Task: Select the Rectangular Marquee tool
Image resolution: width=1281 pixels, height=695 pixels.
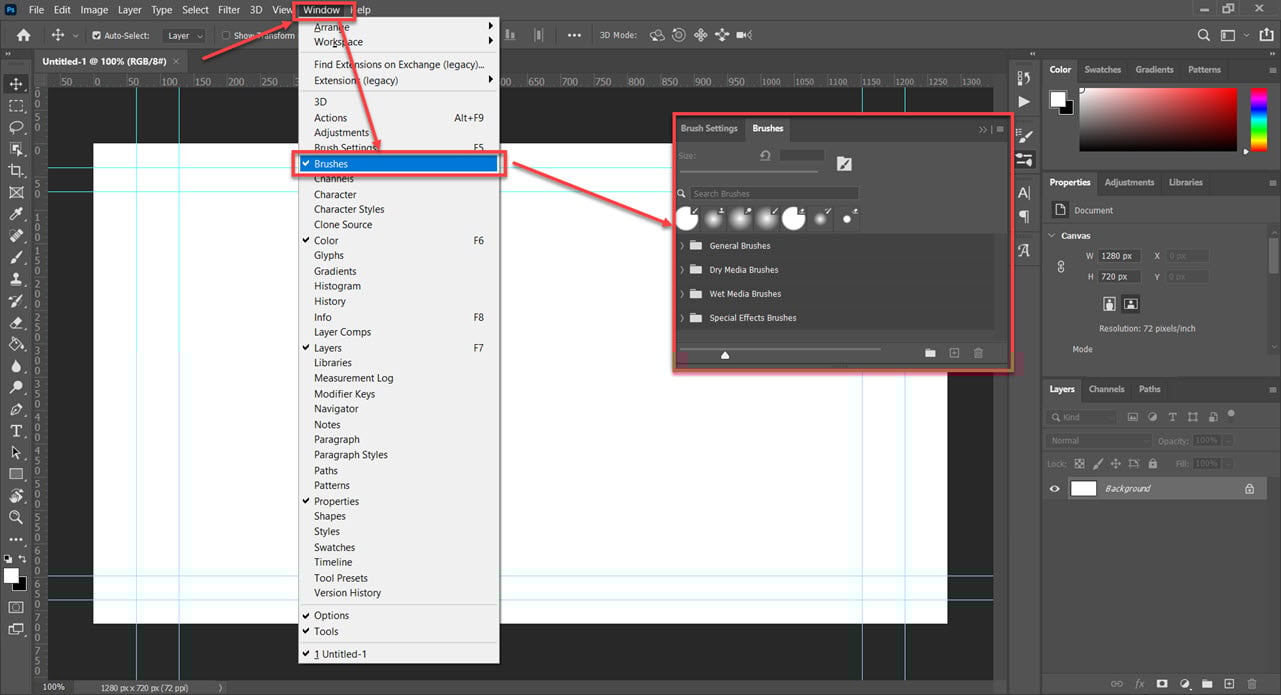Action: tap(16, 106)
